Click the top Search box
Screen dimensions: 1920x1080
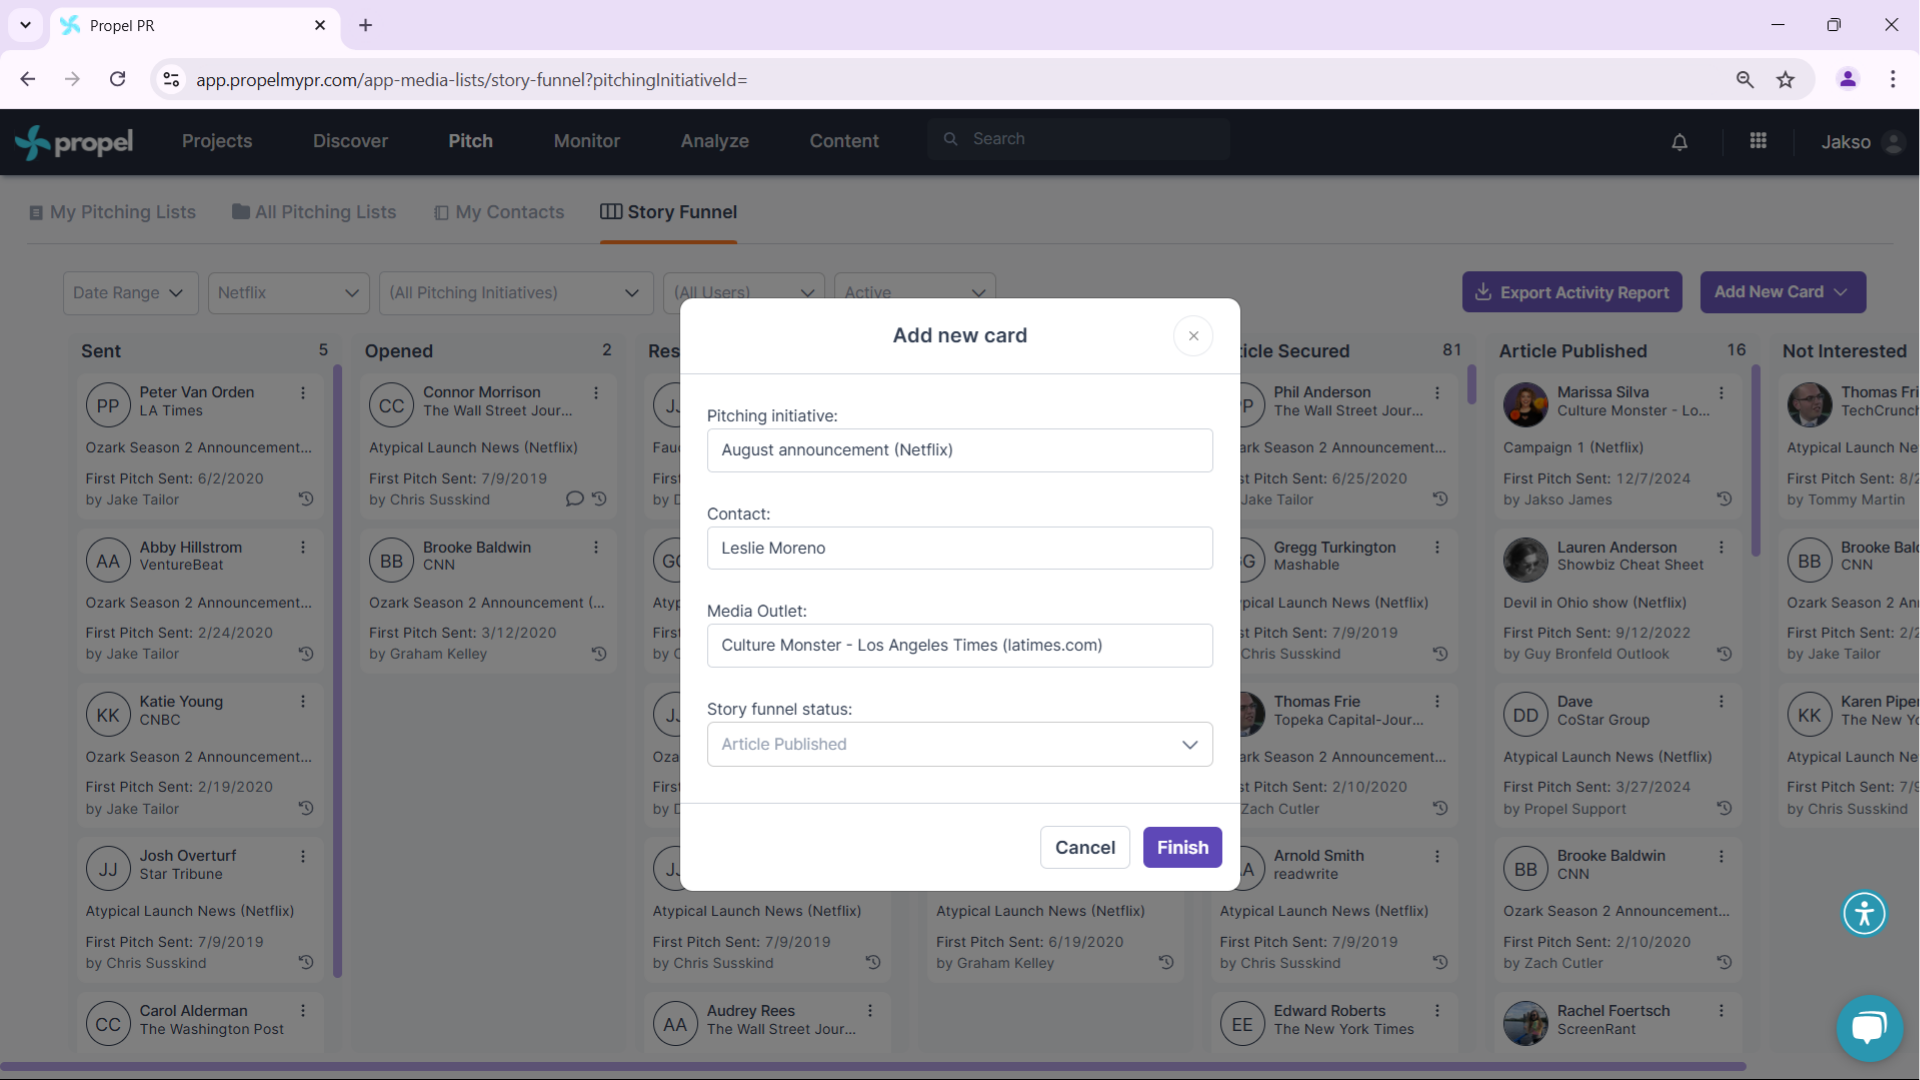point(1079,139)
